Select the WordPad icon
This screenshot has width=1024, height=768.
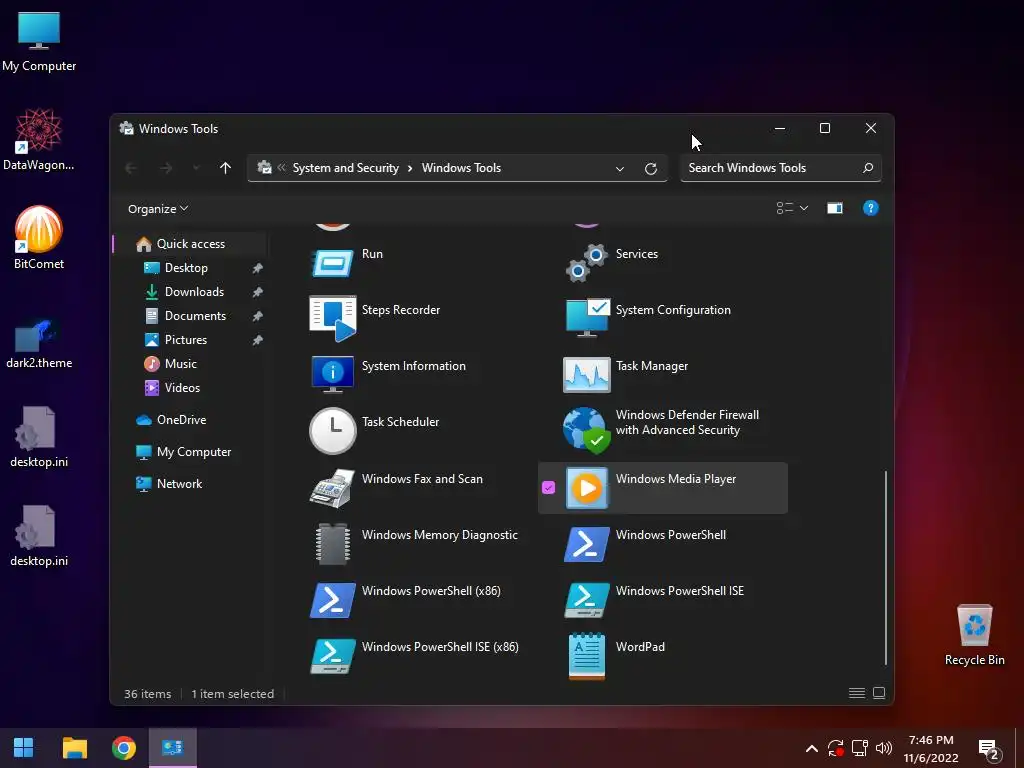tap(586, 656)
